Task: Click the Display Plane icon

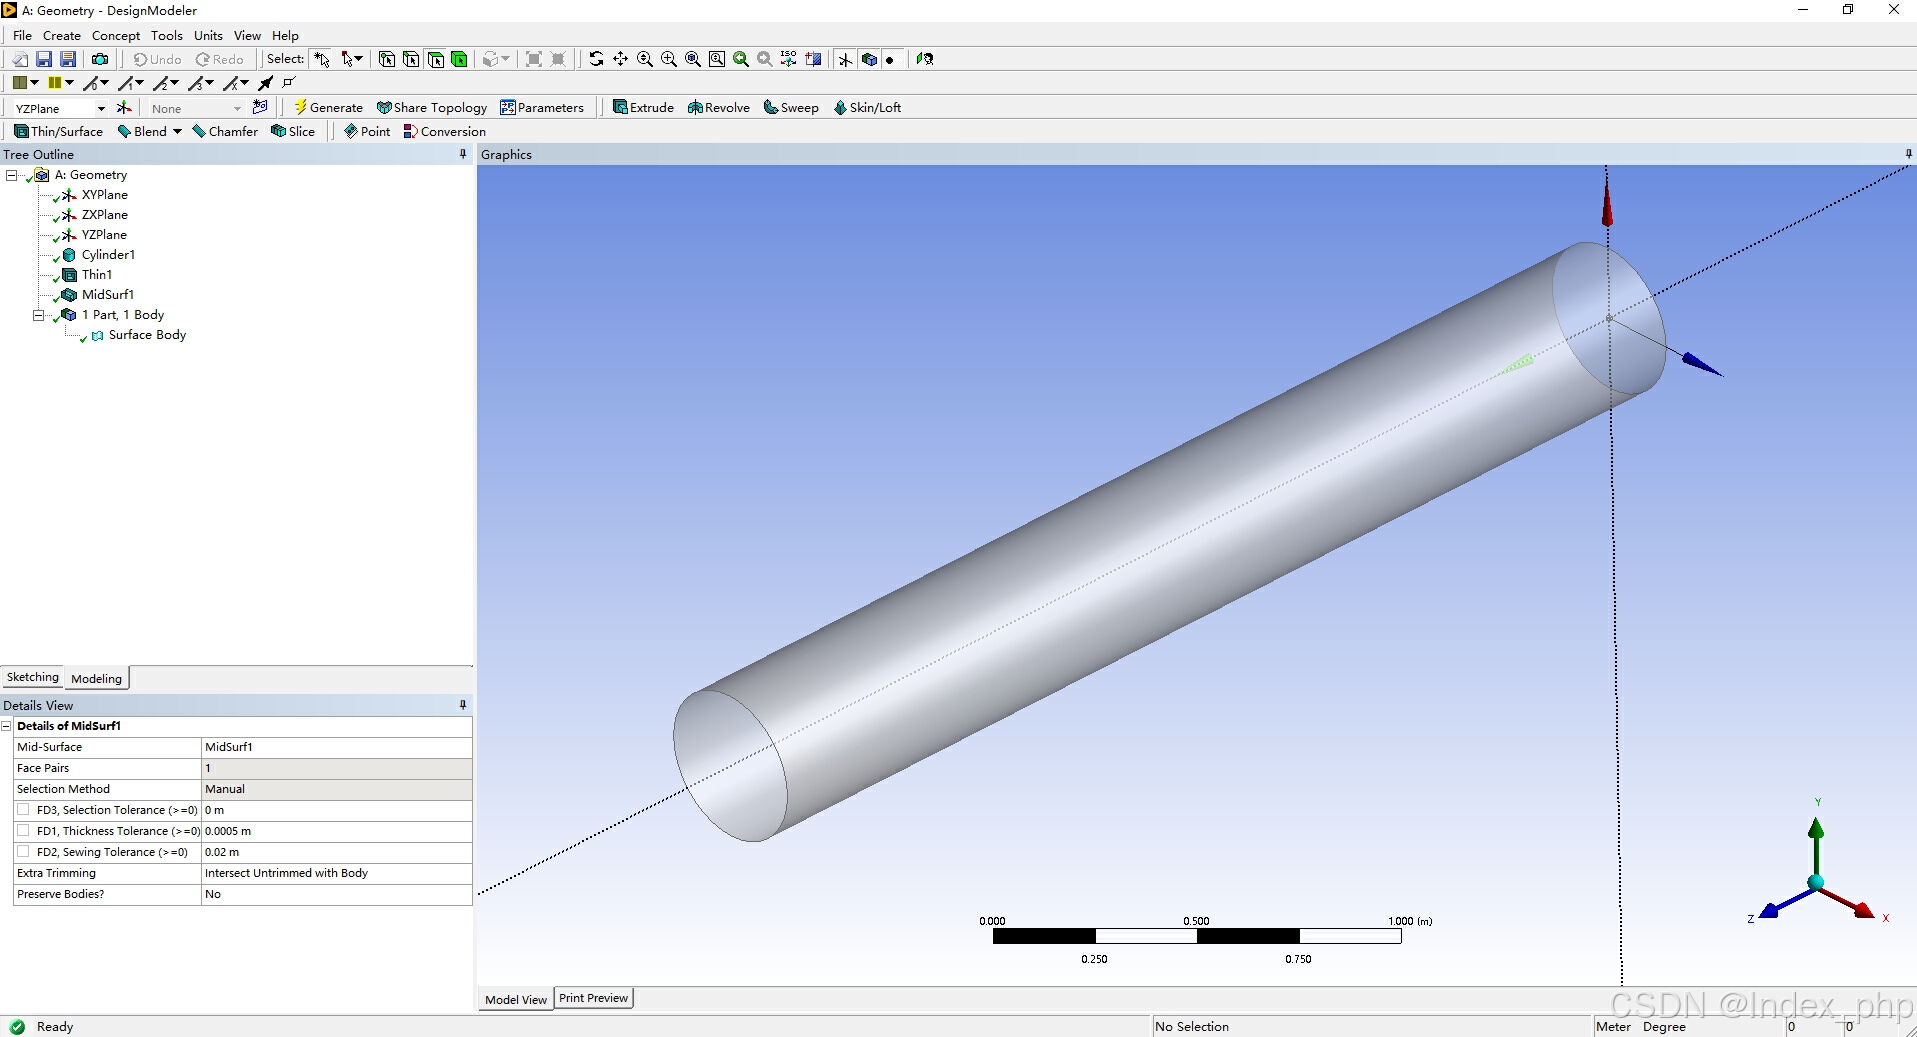Action: pyautogui.click(x=845, y=59)
